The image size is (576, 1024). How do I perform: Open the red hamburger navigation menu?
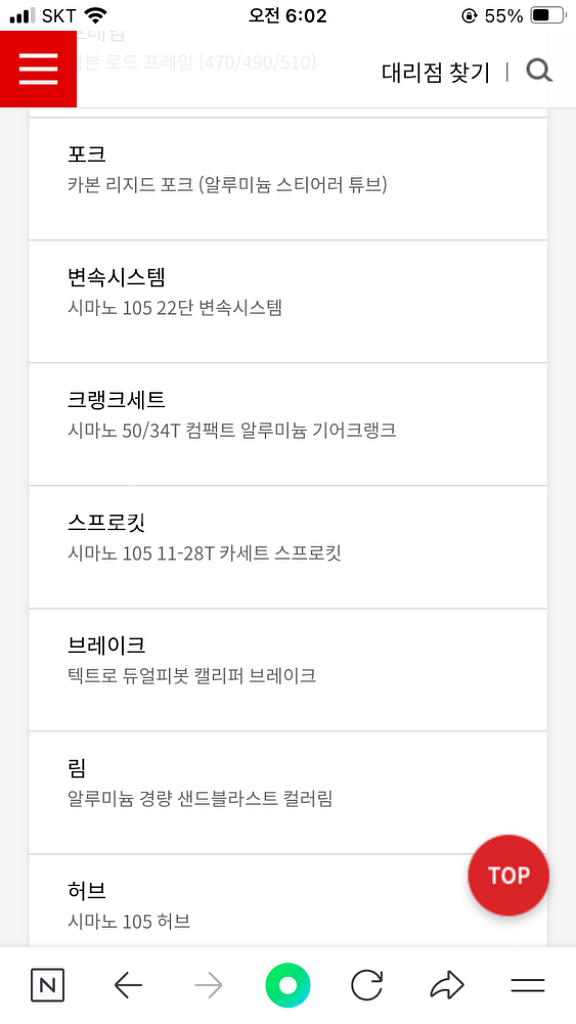pyautogui.click(x=38, y=69)
